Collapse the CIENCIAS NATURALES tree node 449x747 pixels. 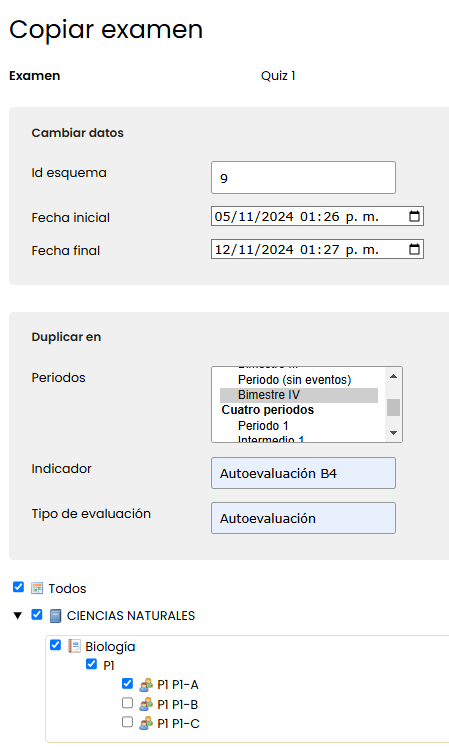click(18, 616)
